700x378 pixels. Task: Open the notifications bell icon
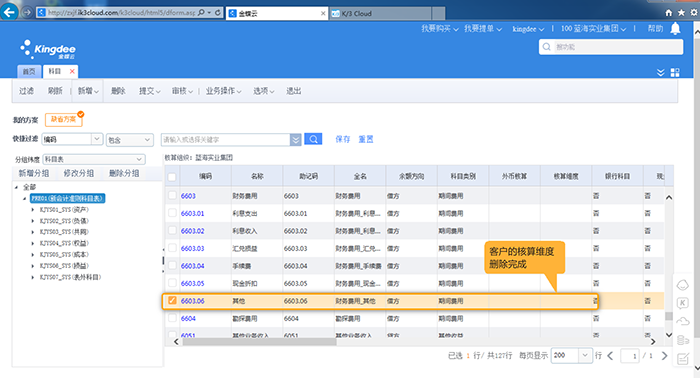coord(675,29)
